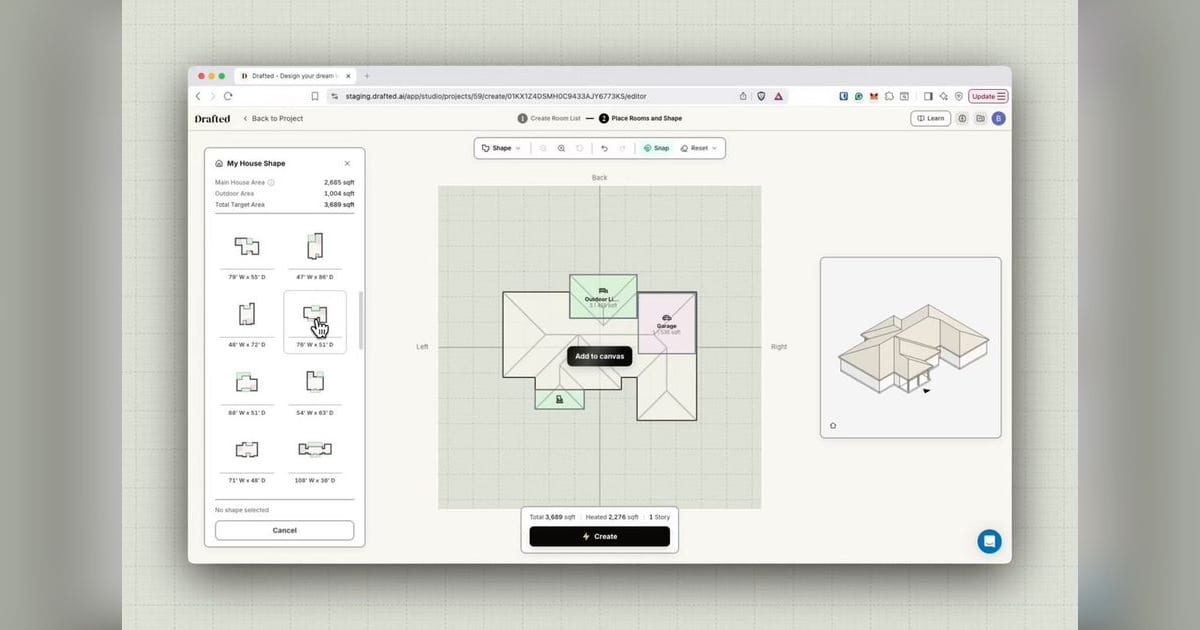
Task: Select the 79' W x 55' D shape
Action: [x=246, y=255]
